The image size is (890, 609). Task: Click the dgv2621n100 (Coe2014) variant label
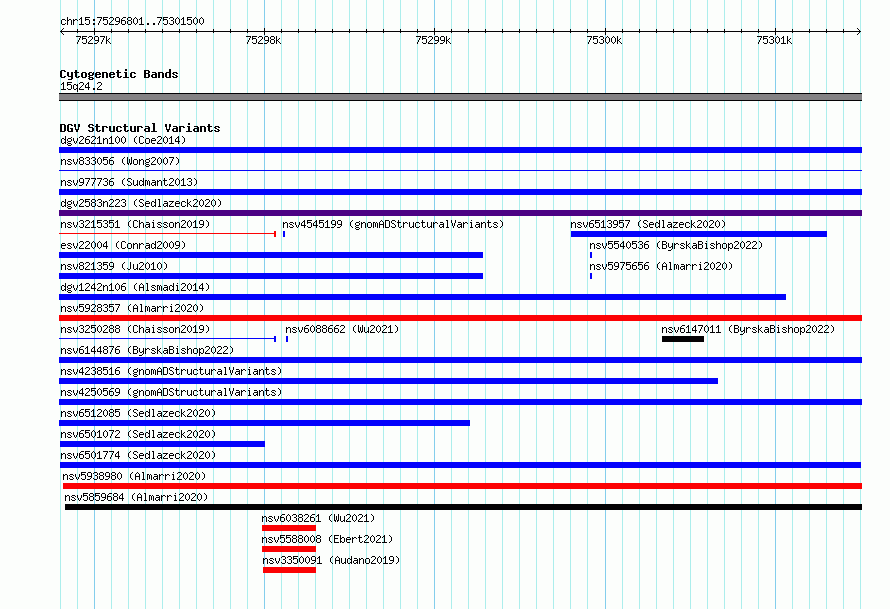[123, 140]
